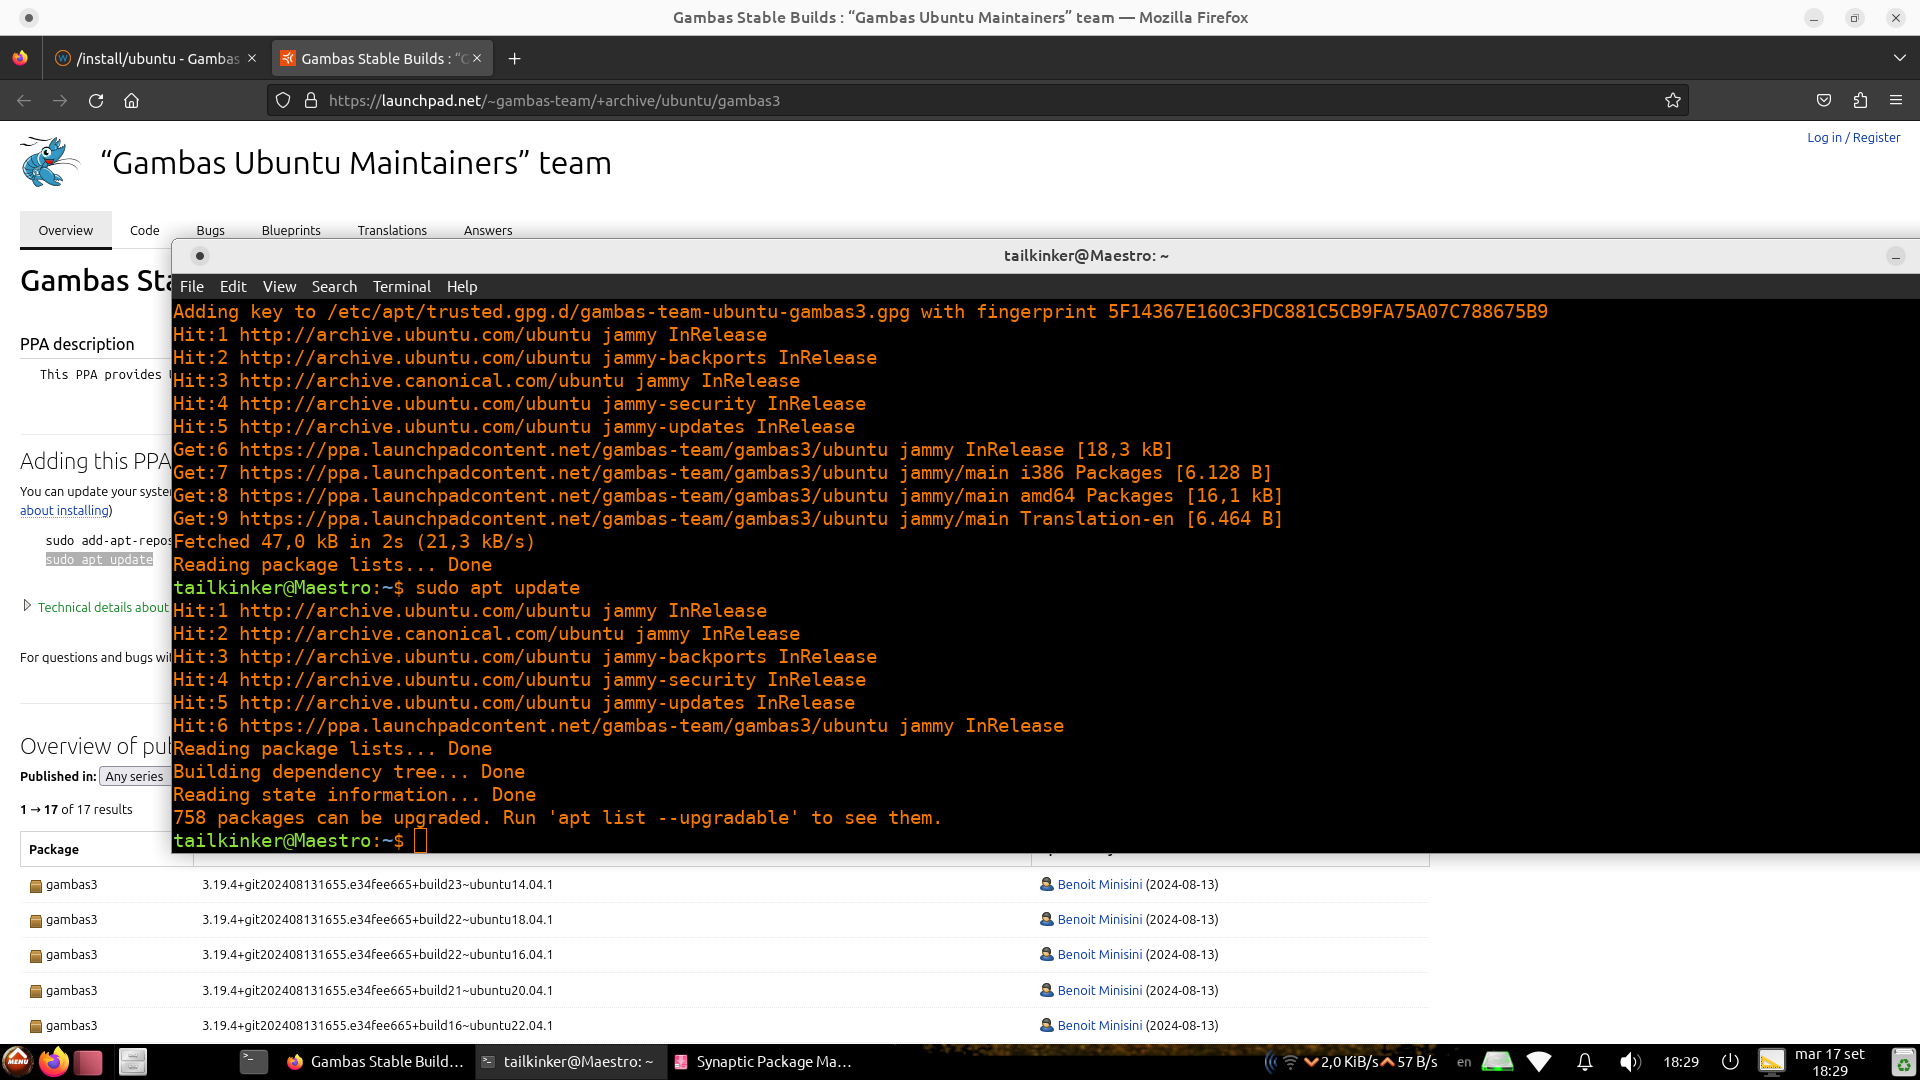Screen dimensions: 1920x1080
Task: Click the Log in / Register link
Action: (x=1853, y=137)
